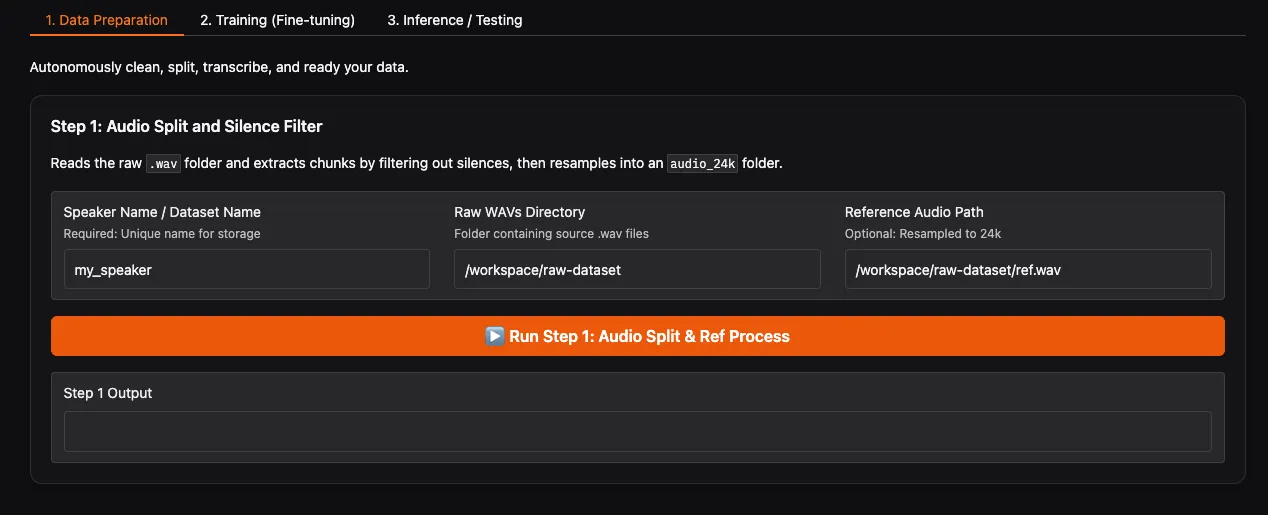Click the "Folder containing source .wav files" hint
Image resolution: width=1268 pixels, height=515 pixels.
pyautogui.click(x=551, y=234)
